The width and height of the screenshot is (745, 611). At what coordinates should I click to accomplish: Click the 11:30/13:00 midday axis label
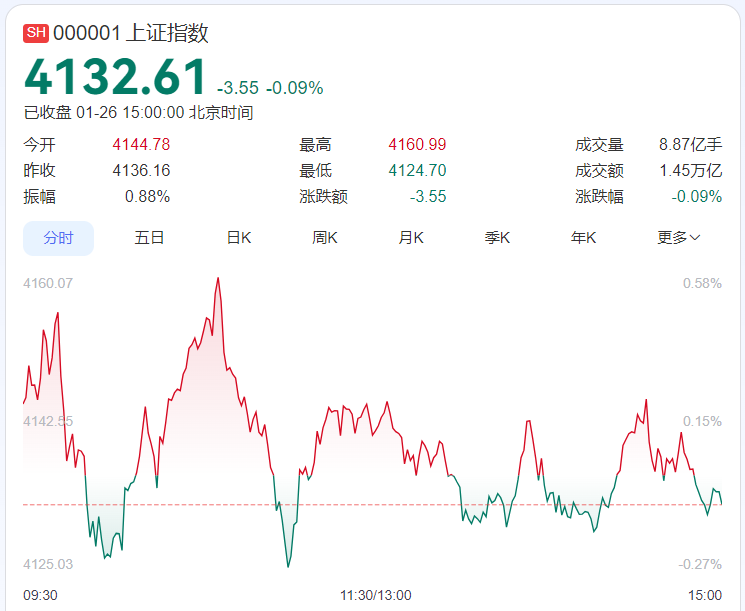[375, 595]
